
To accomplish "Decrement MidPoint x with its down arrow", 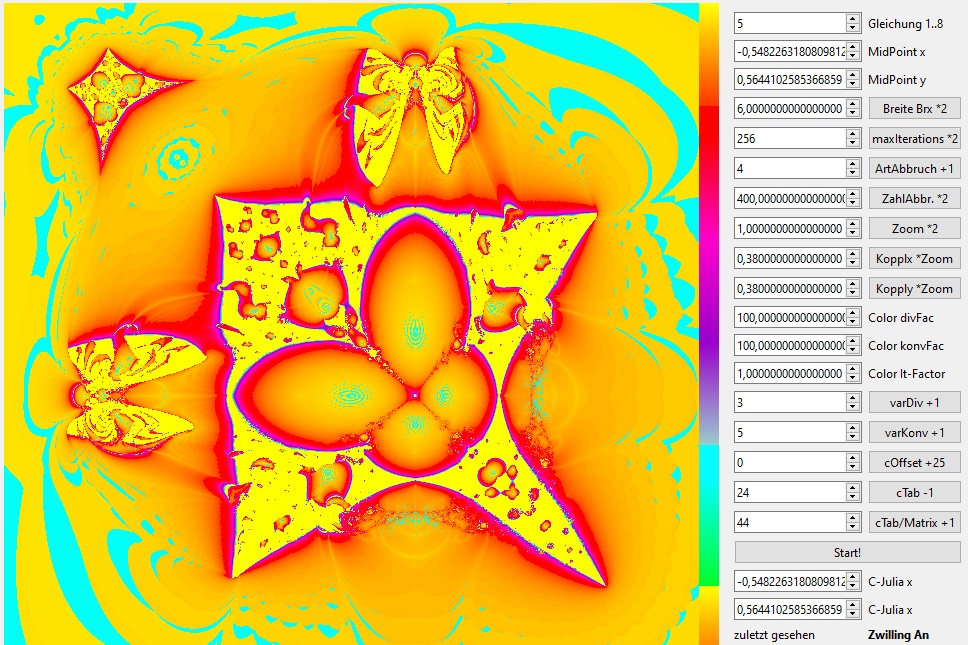I will [x=853, y=56].
